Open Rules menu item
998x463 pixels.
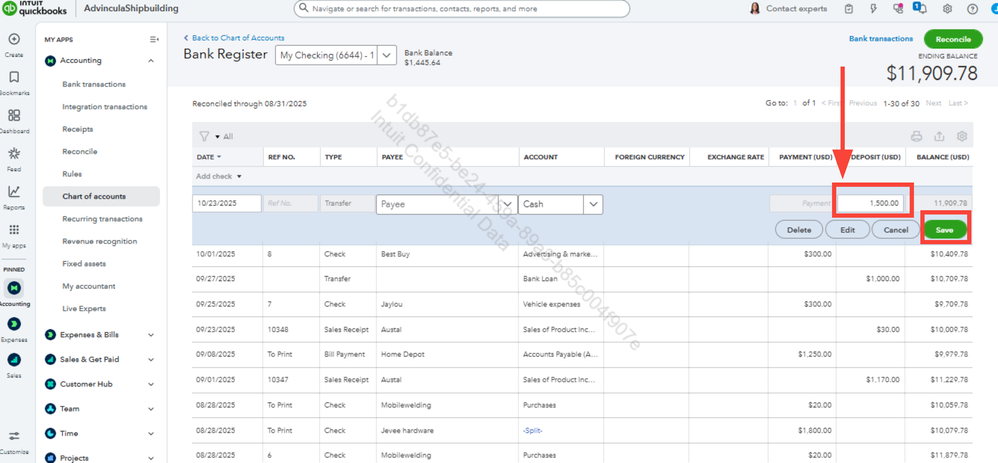coord(72,174)
